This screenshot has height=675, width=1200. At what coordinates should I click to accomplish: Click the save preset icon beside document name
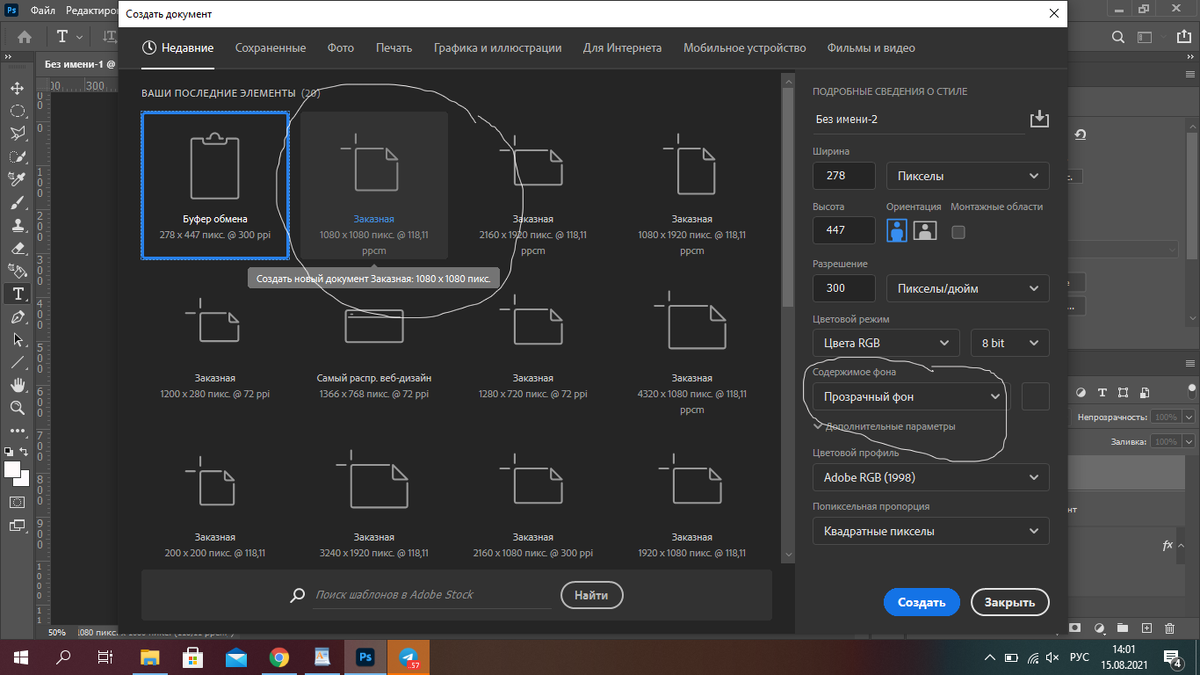point(1039,119)
